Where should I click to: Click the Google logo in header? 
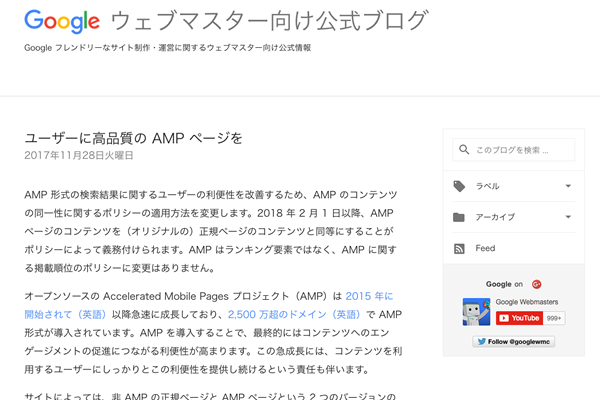pyautogui.click(x=62, y=21)
